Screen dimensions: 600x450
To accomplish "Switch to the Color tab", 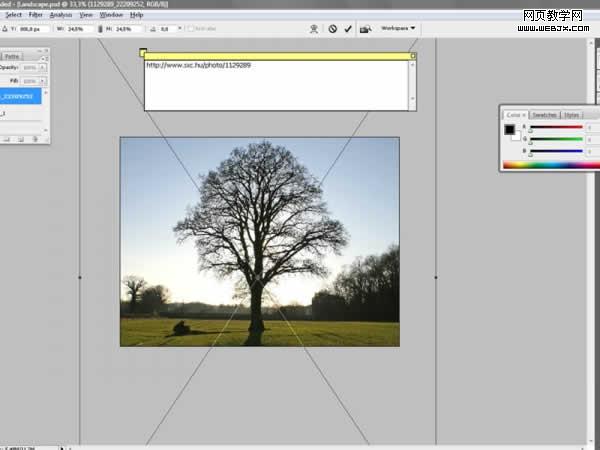I will [x=515, y=115].
